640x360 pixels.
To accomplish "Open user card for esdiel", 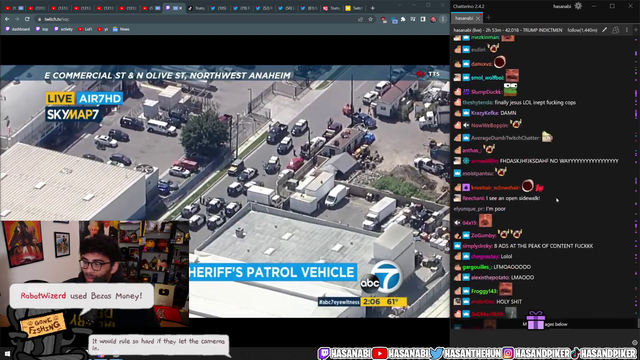I will [478, 50].
